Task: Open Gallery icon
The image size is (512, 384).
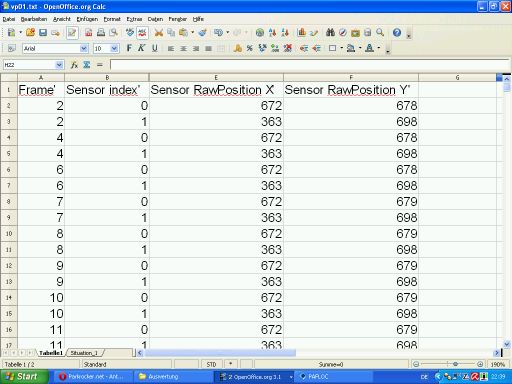Action: pos(355,32)
